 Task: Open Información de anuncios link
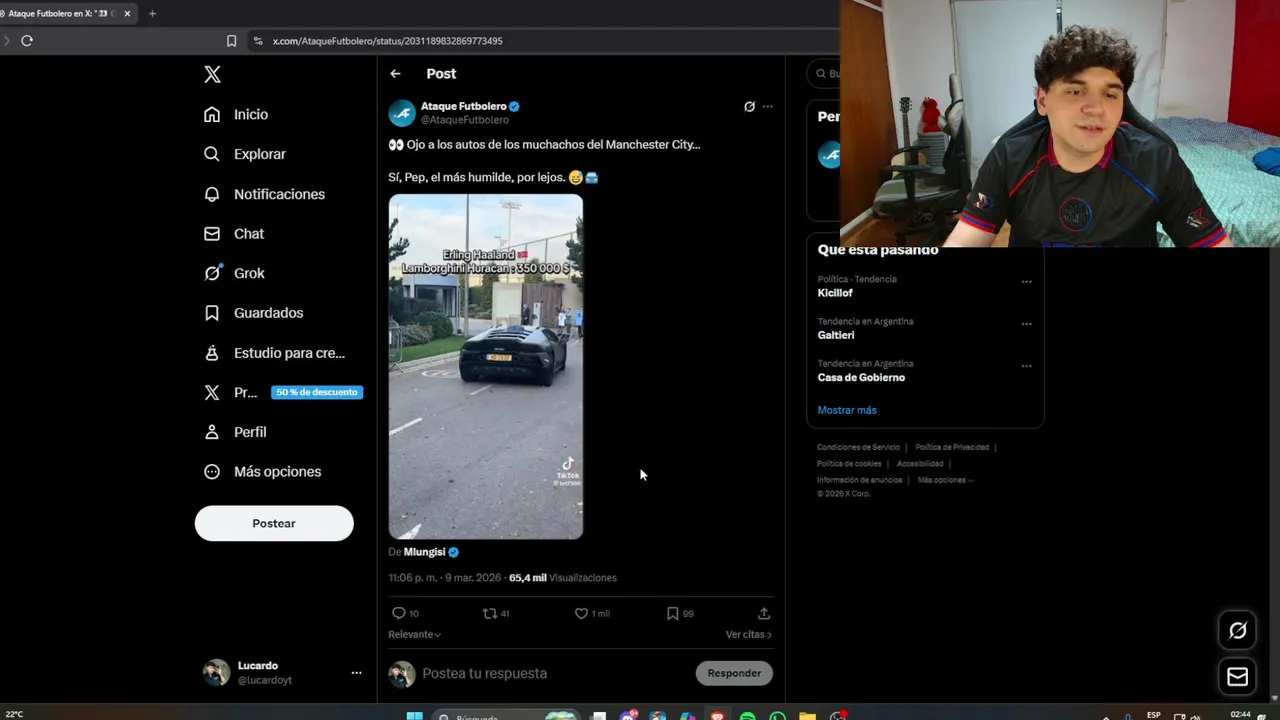(859, 480)
